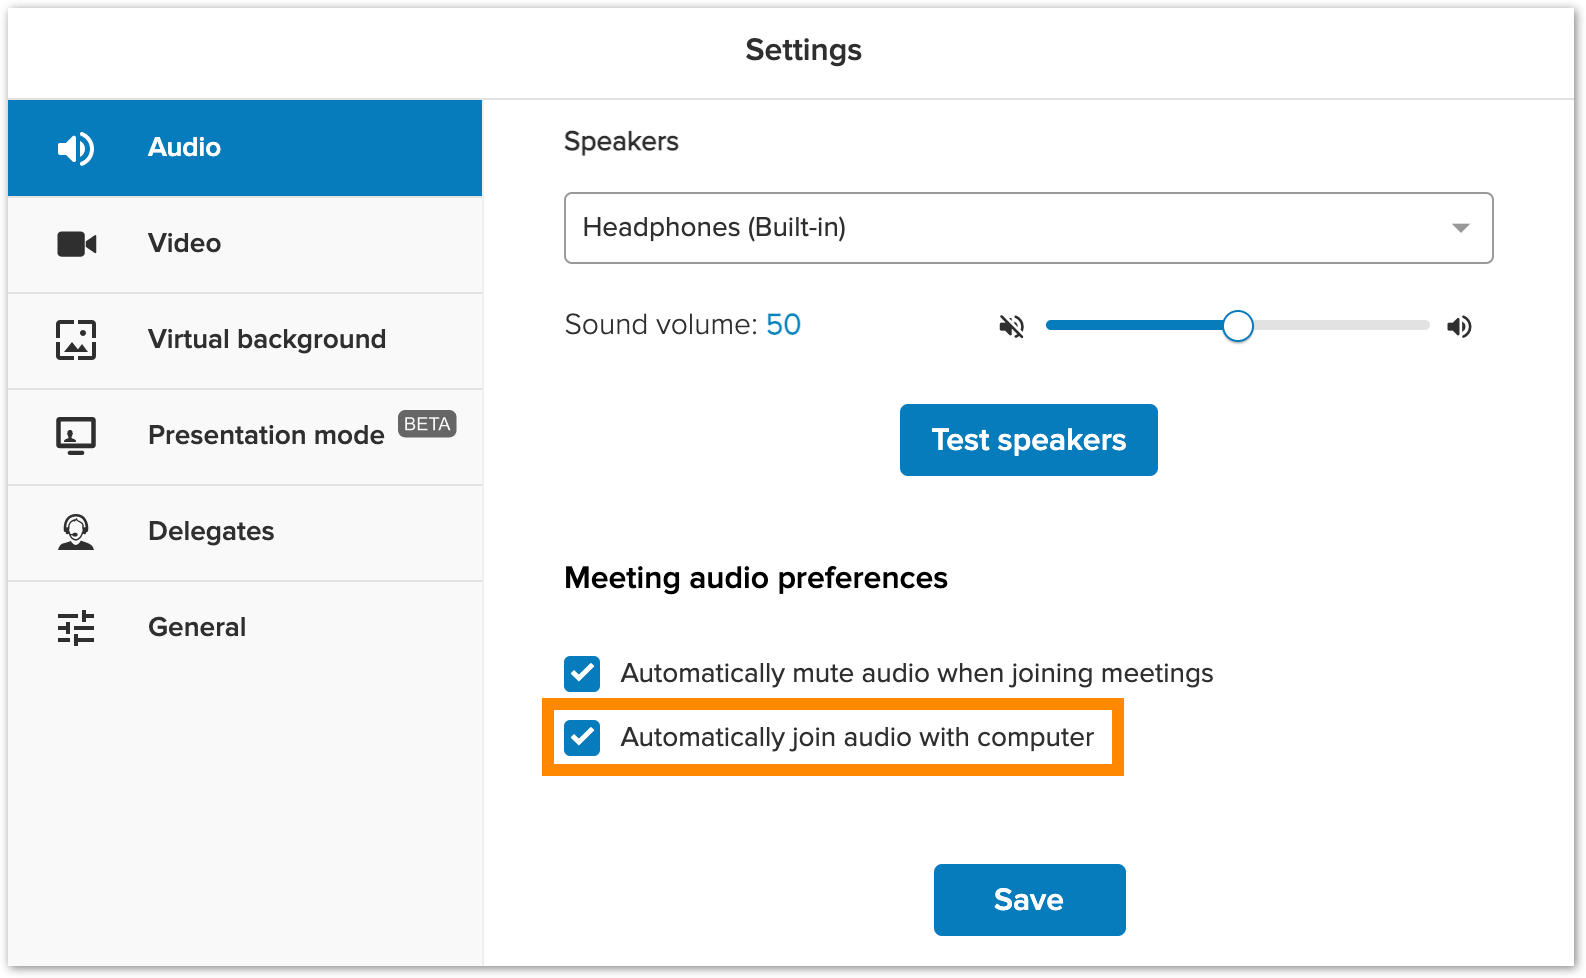
Task: Uncheck automatically mute audio when joining
Action: pyautogui.click(x=582, y=674)
